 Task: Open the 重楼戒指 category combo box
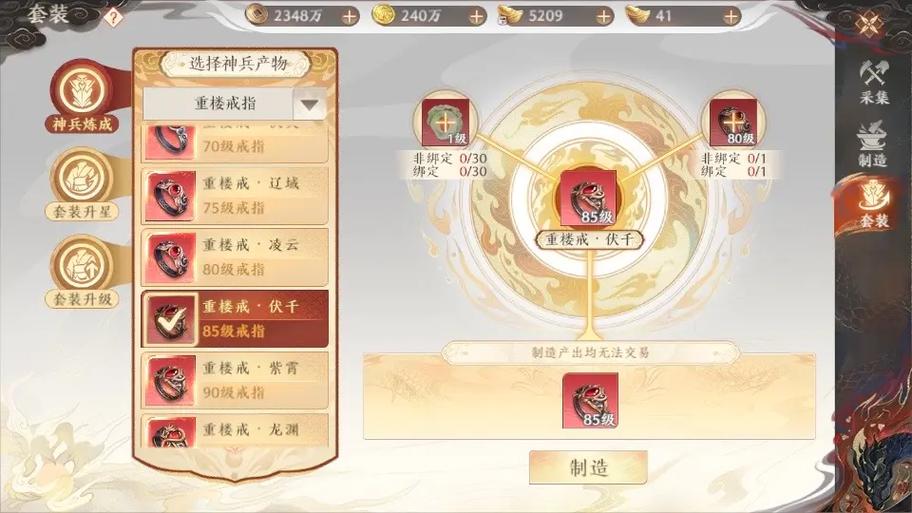pyautogui.click(x=234, y=104)
